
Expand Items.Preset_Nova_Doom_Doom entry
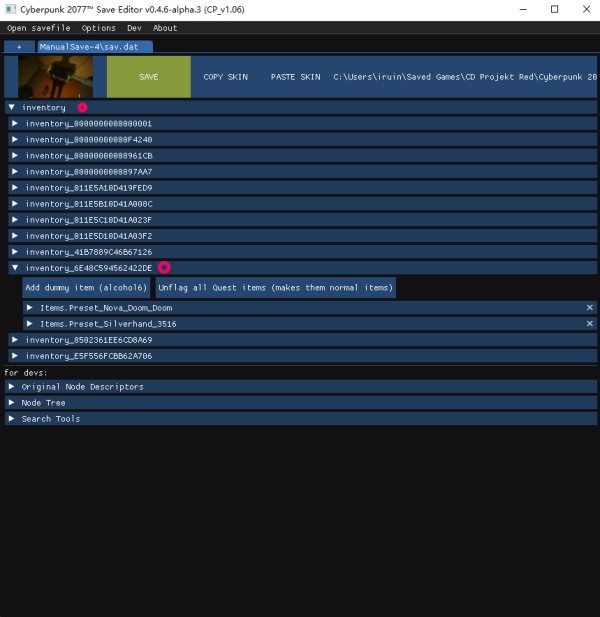pyautogui.click(x=30, y=308)
